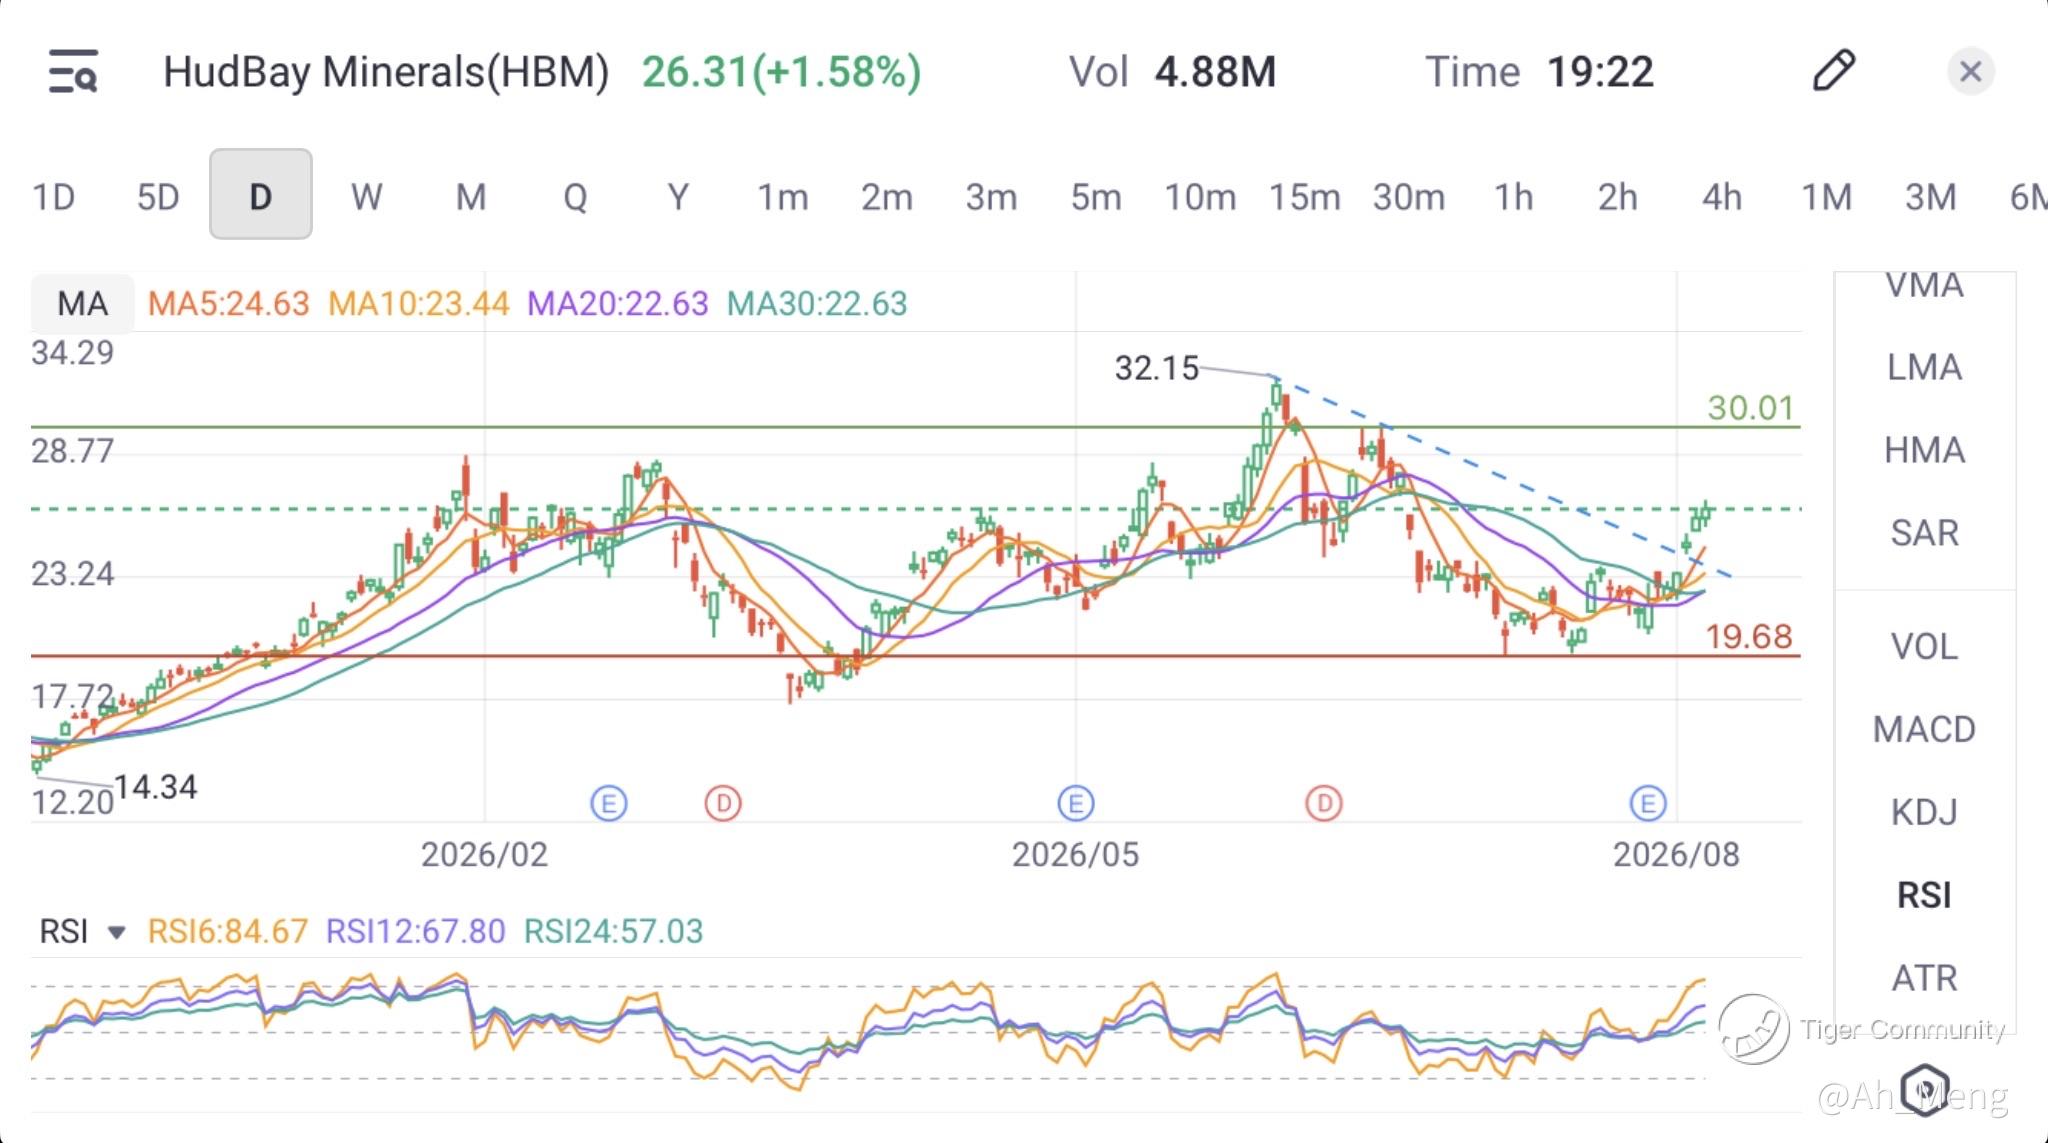
Task: Select the SAR overlay indicator
Action: 1924,533
